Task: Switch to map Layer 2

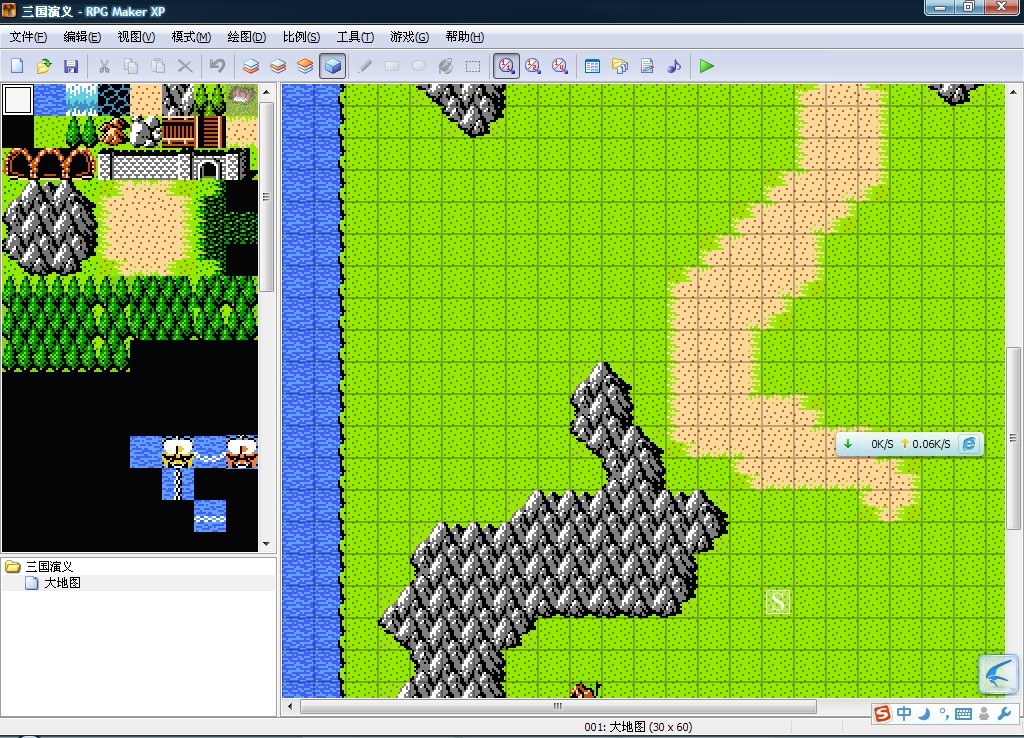Action: pyautogui.click(x=278, y=66)
